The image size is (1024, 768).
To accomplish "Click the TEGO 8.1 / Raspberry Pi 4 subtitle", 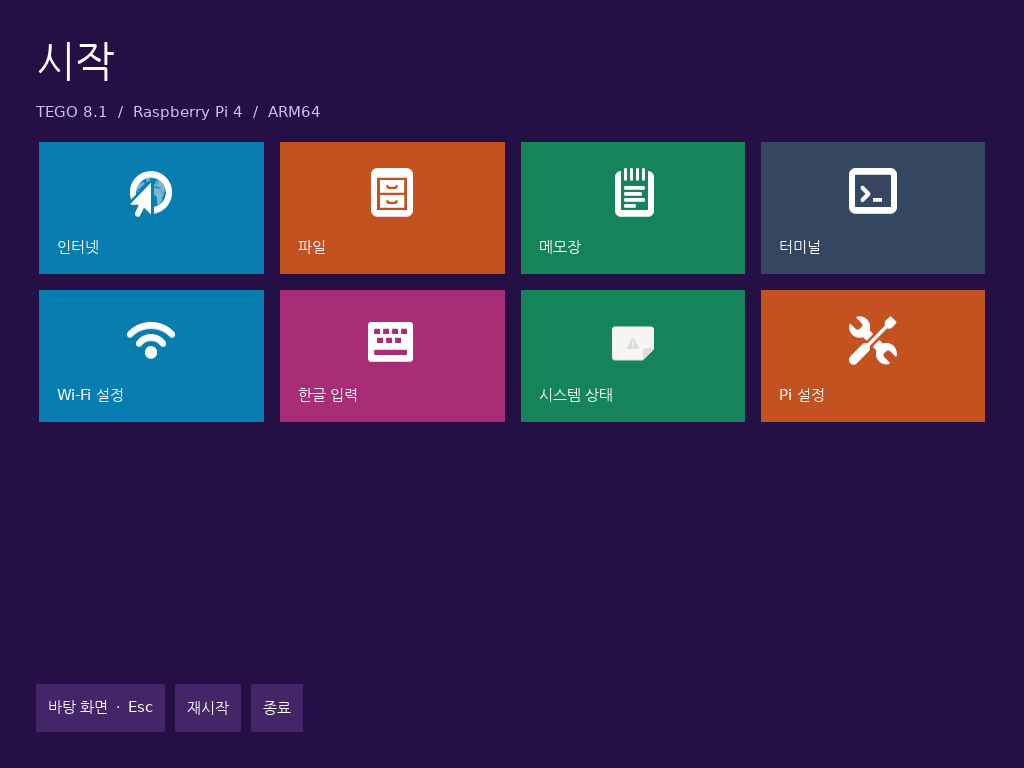I will (x=178, y=112).
